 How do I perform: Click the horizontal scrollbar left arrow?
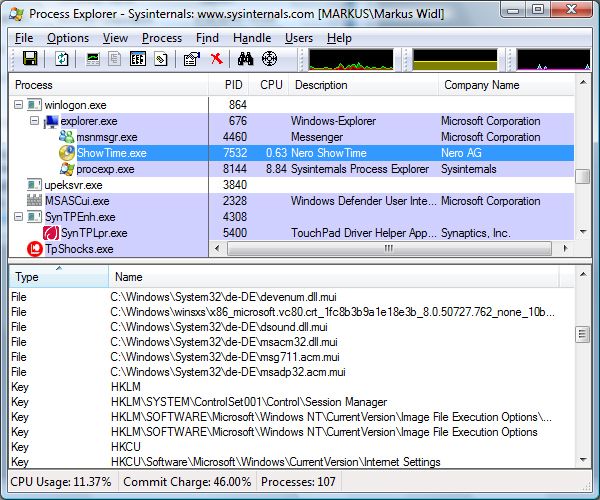tap(217, 248)
